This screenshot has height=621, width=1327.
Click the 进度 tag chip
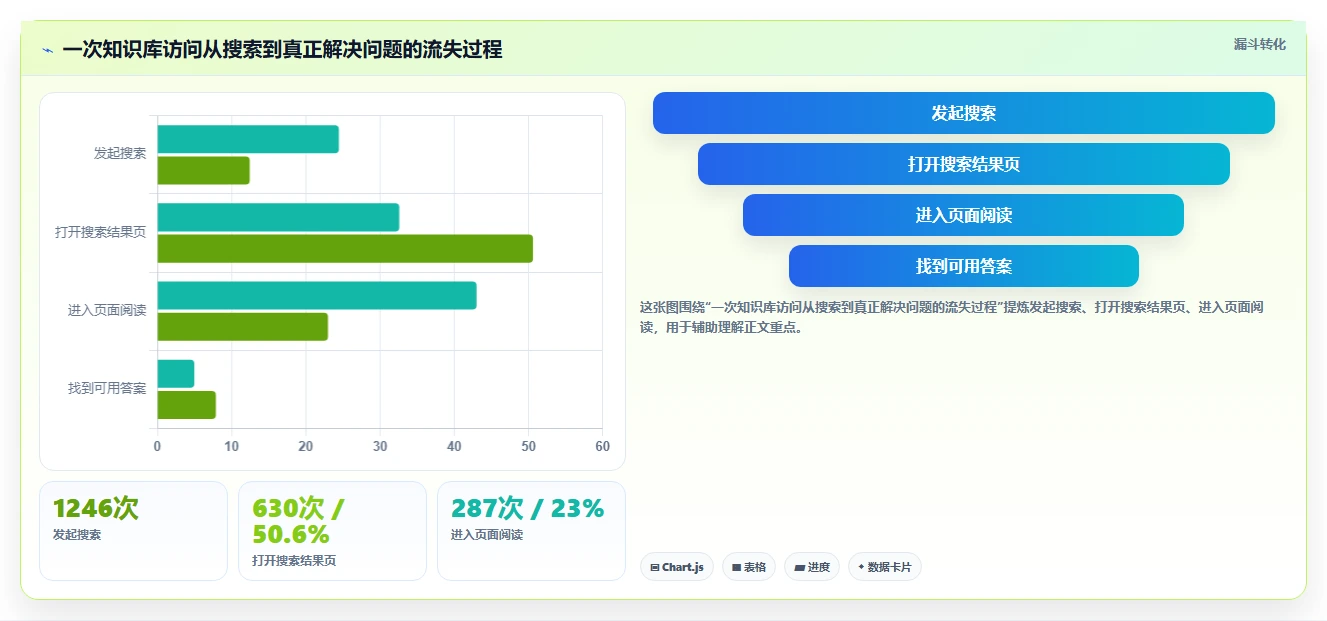[x=812, y=567]
